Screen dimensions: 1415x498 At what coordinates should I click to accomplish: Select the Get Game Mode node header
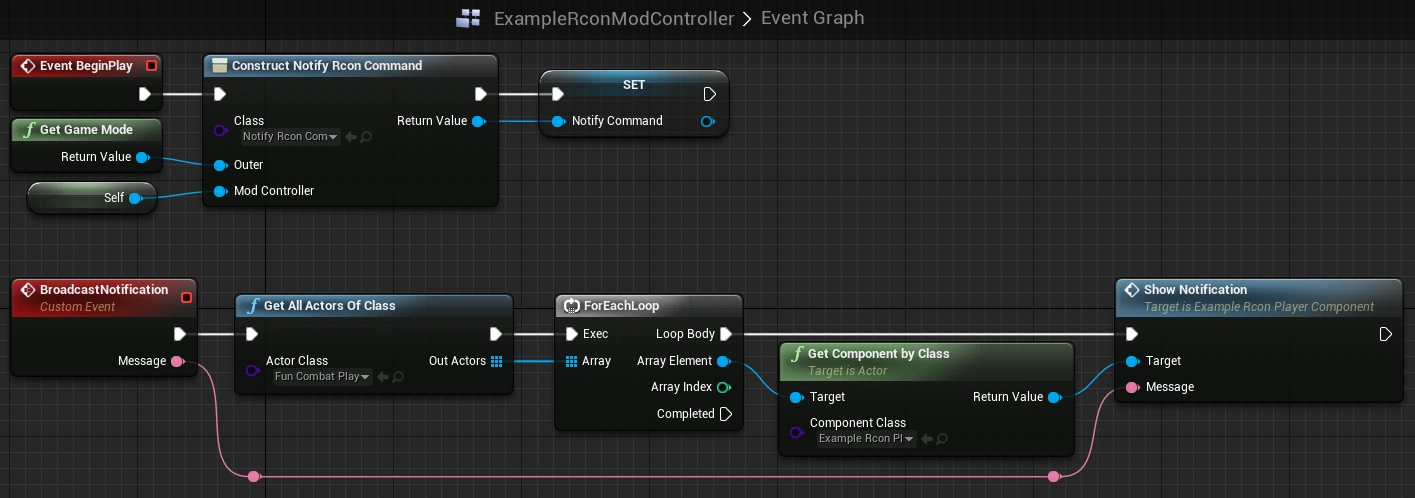[x=86, y=129]
